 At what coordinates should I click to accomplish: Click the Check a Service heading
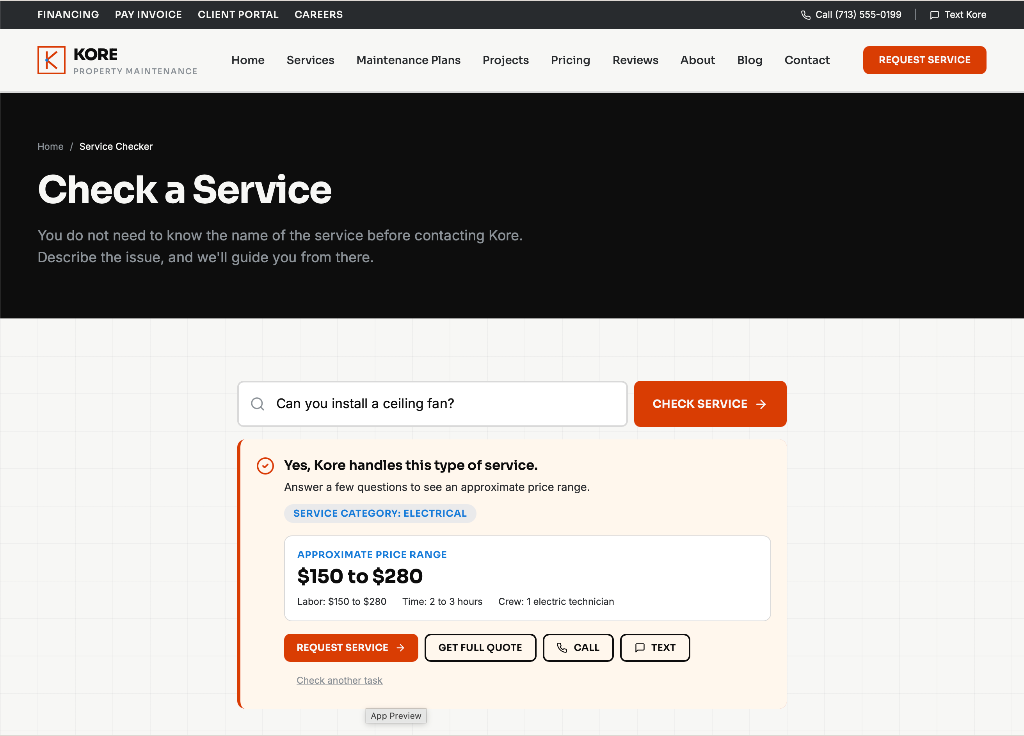pos(185,190)
